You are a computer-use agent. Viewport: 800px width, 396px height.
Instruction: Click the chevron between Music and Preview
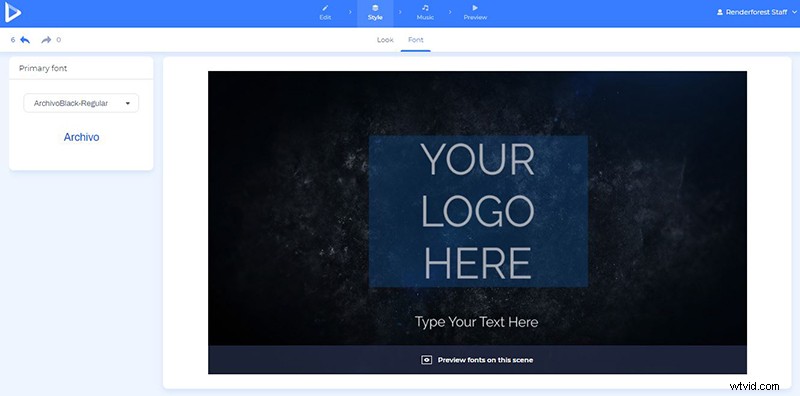coord(449,12)
